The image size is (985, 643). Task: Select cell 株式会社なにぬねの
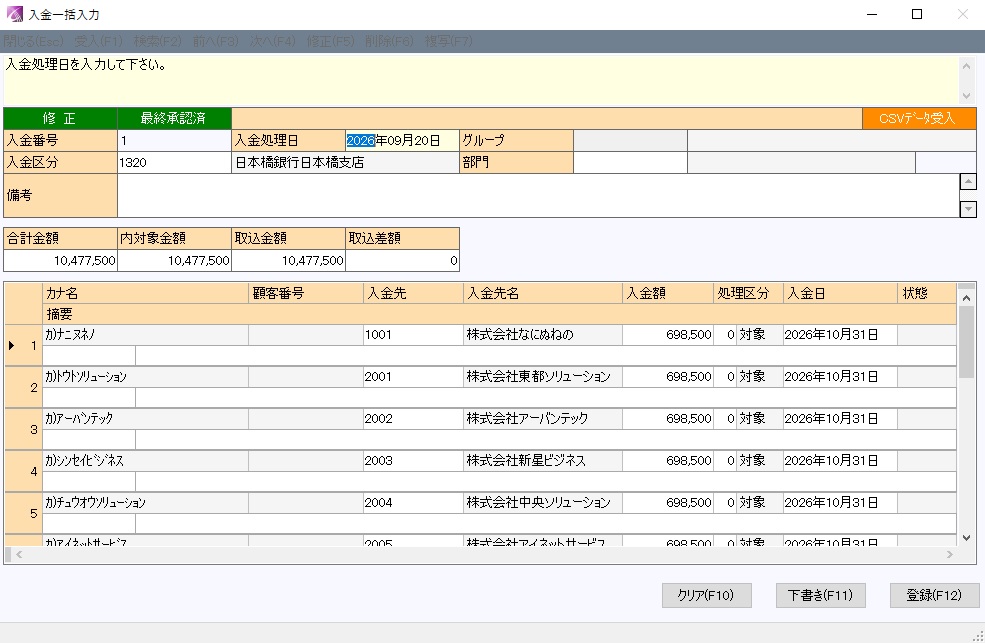[543, 335]
